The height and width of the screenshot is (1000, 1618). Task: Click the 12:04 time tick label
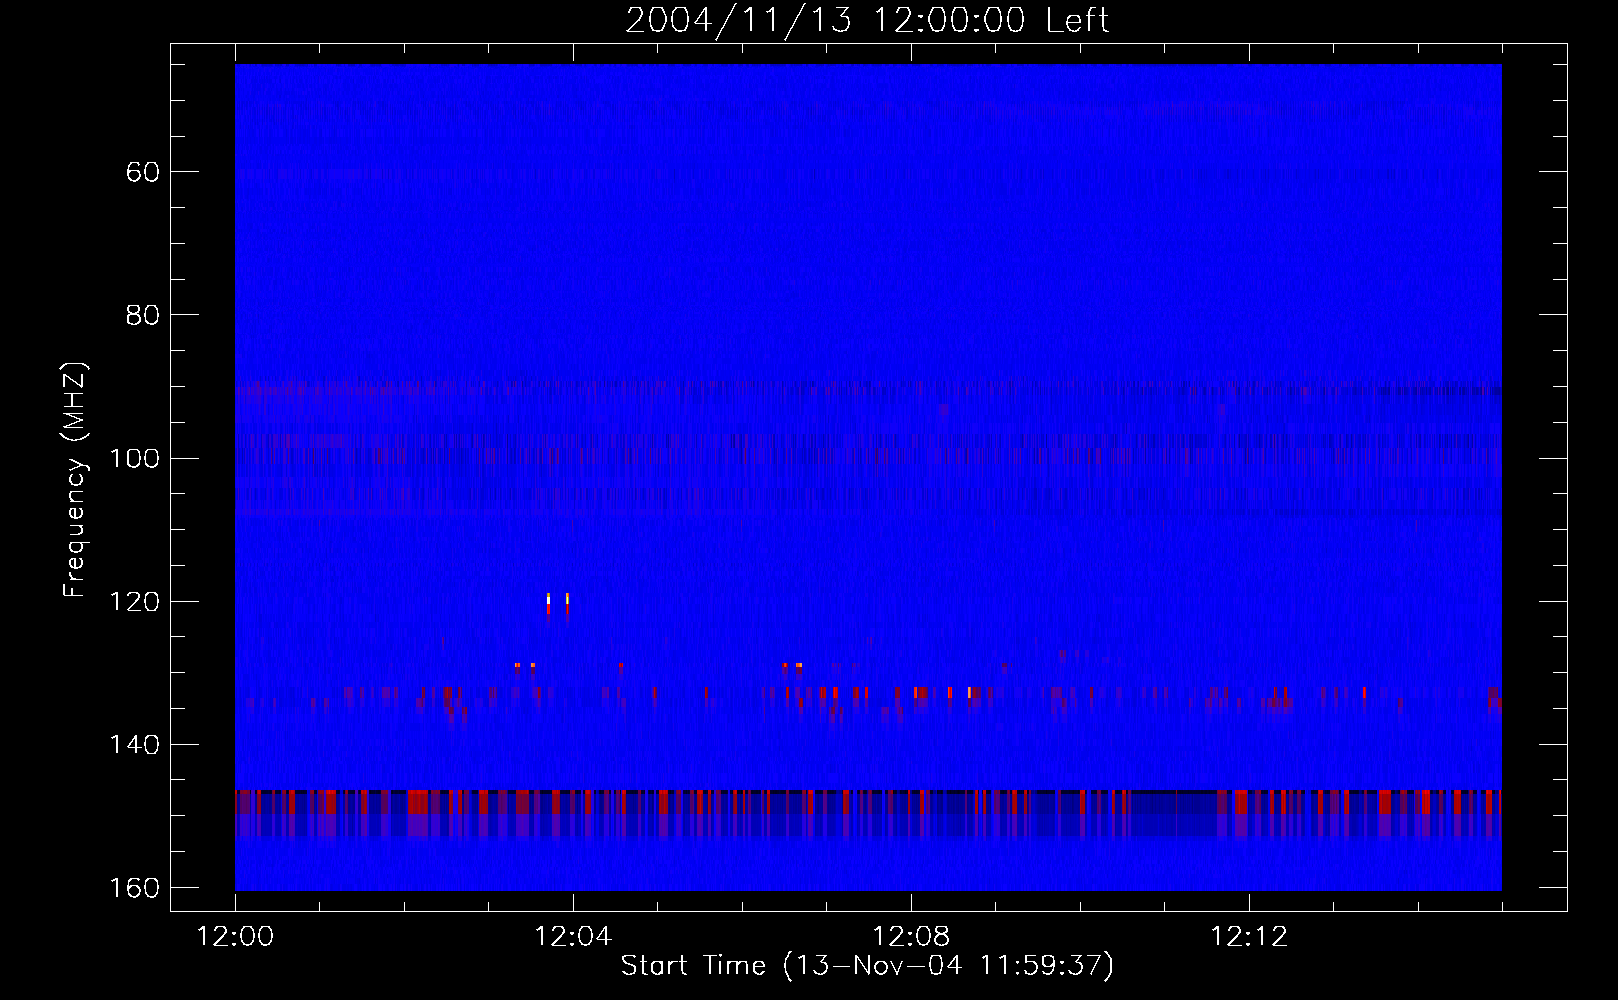tap(573, 937)
